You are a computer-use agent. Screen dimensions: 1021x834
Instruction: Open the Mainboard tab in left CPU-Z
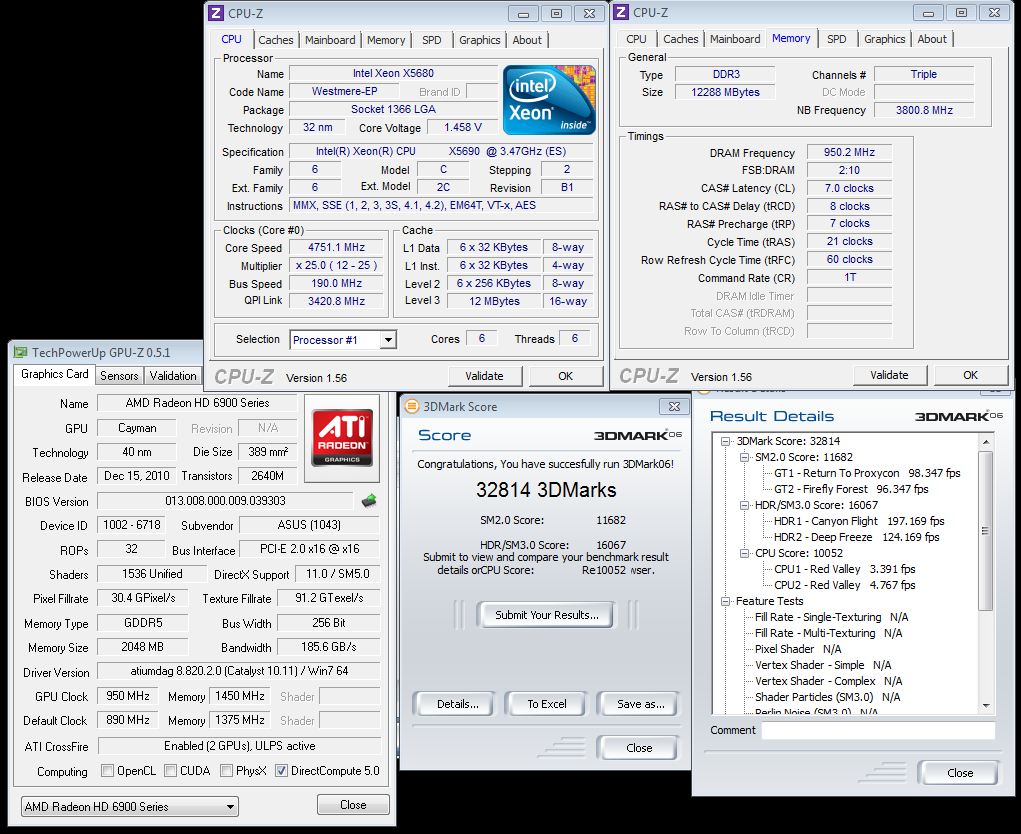(x=330, y=40)
